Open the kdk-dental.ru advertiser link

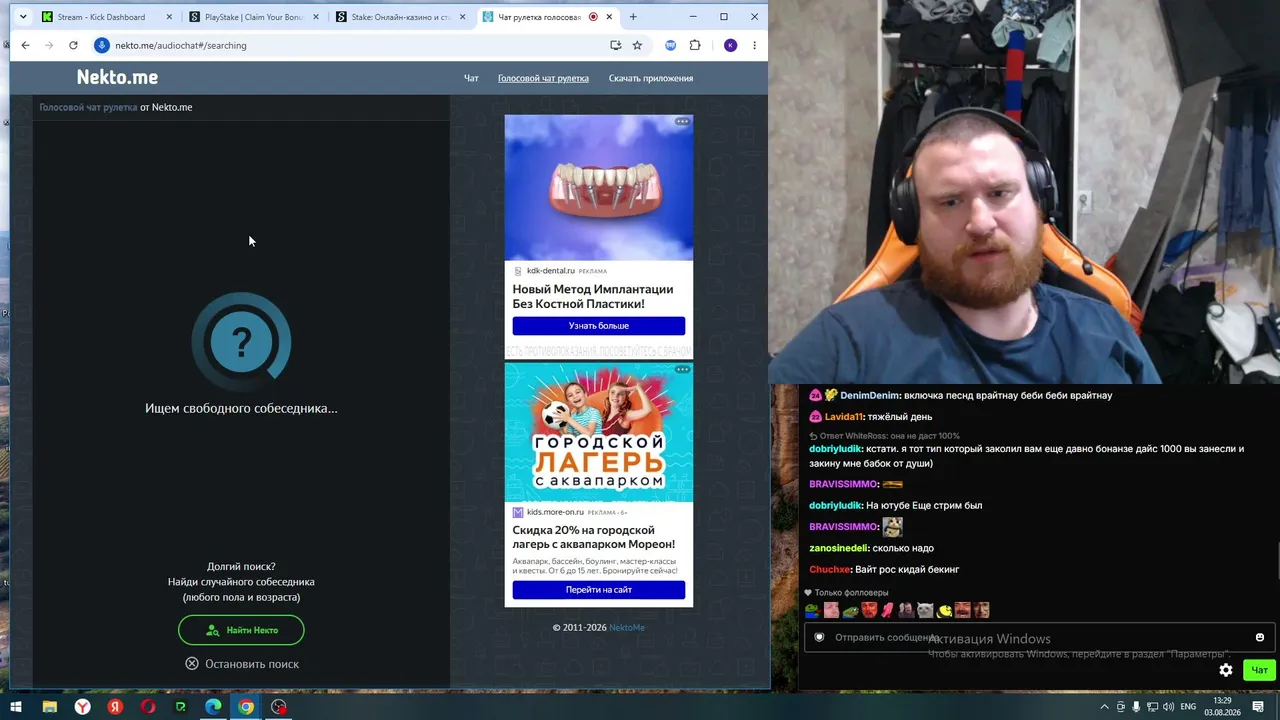tap(551, 271)
